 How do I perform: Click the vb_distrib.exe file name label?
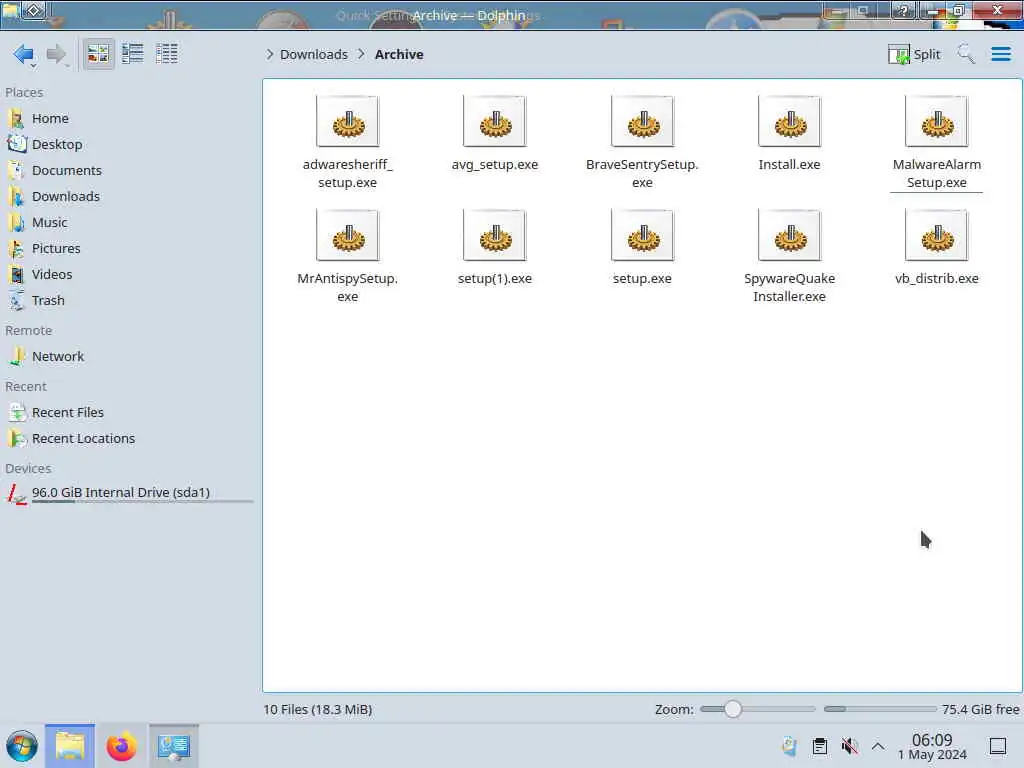(x=936, y=278)
